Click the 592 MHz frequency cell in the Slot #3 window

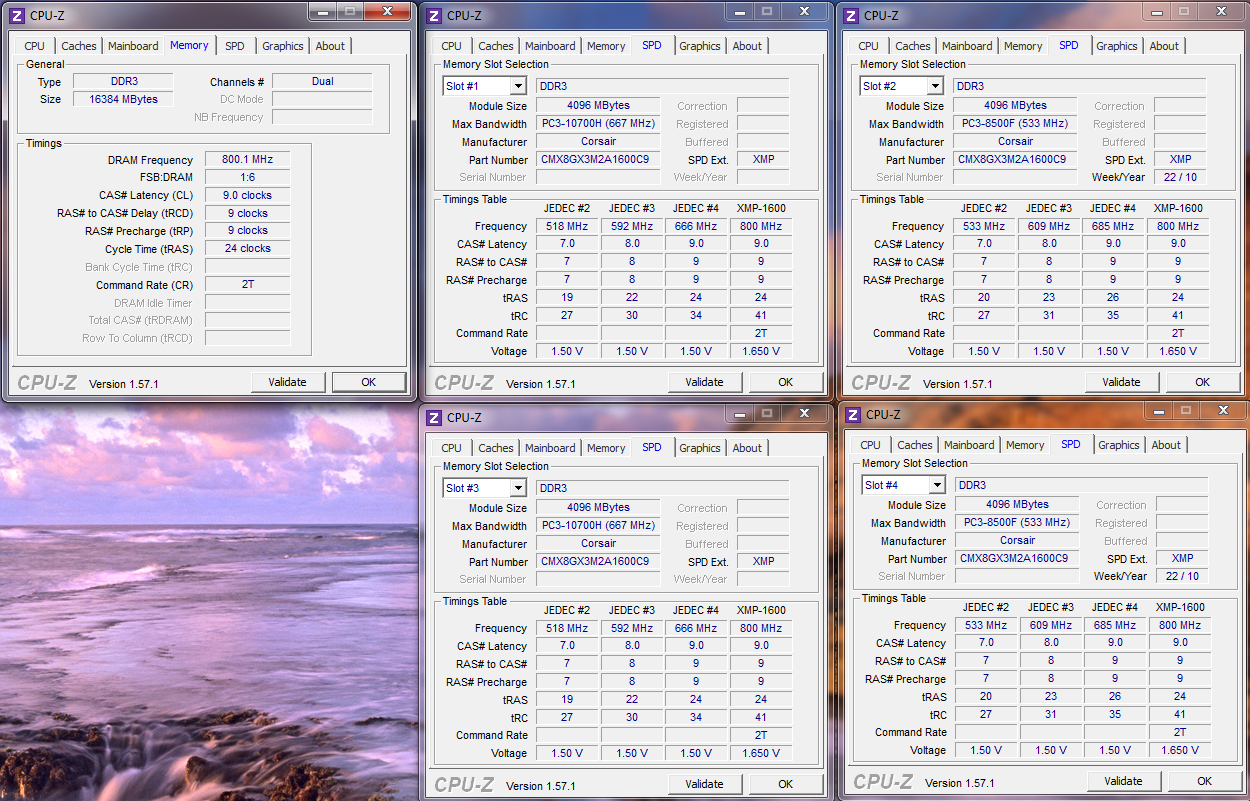tap(632, 628)
